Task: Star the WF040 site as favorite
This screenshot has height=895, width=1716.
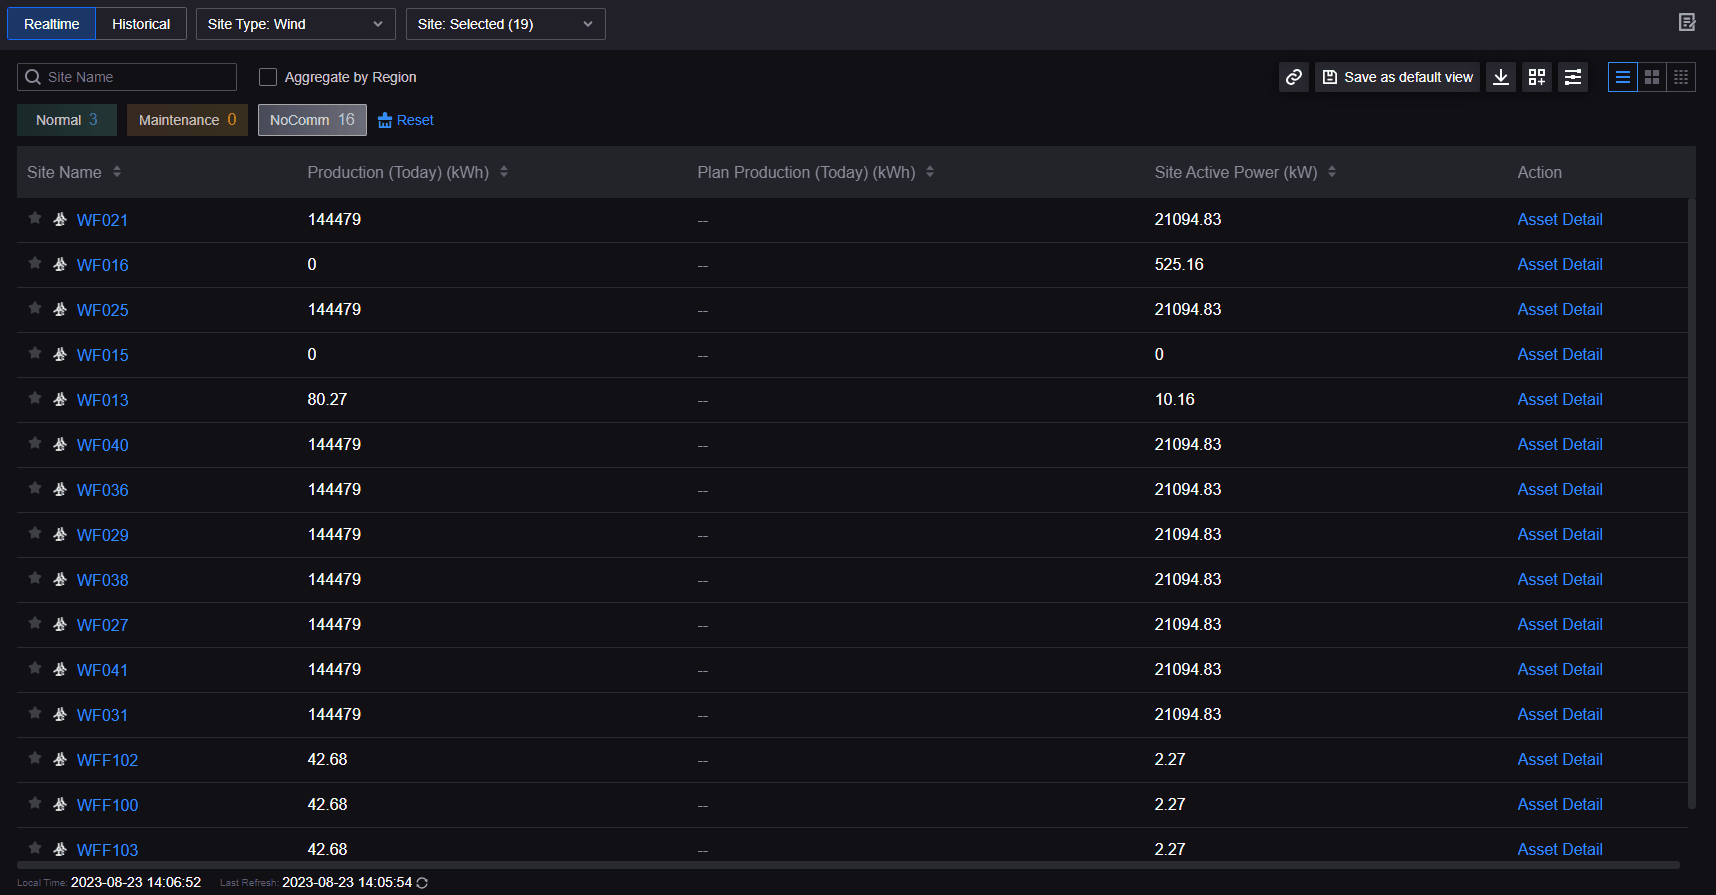Action: pos(35,443)
